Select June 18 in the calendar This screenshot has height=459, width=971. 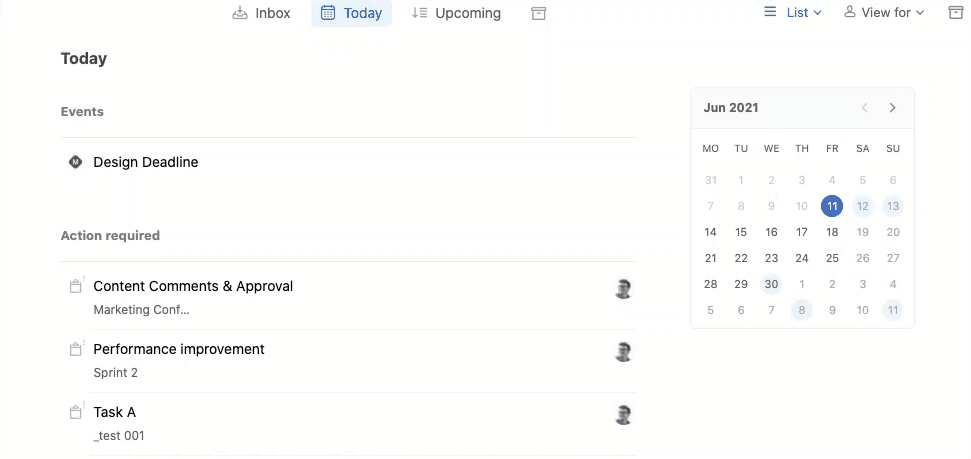click(832, 232)
